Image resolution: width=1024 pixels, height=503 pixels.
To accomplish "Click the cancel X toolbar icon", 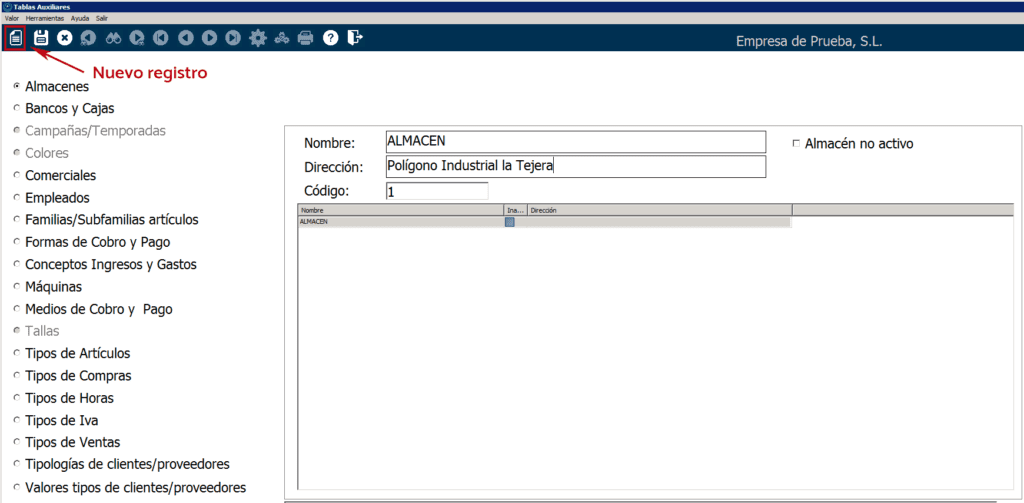I will point(65,38).
